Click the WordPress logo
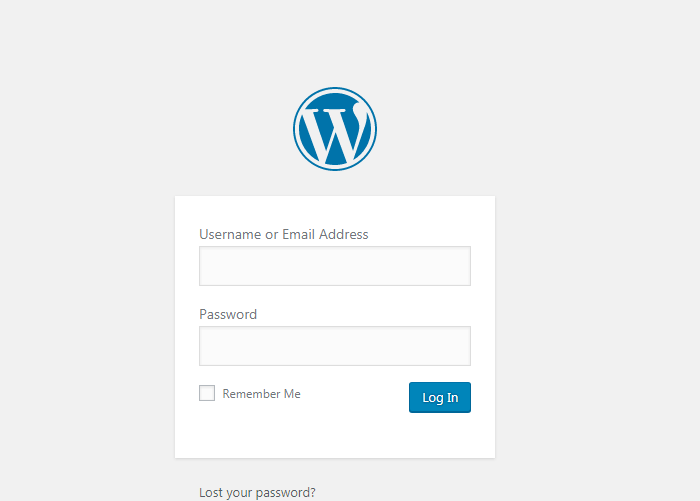This screenshot has height=501, width=700. click(x=335, y=129)
